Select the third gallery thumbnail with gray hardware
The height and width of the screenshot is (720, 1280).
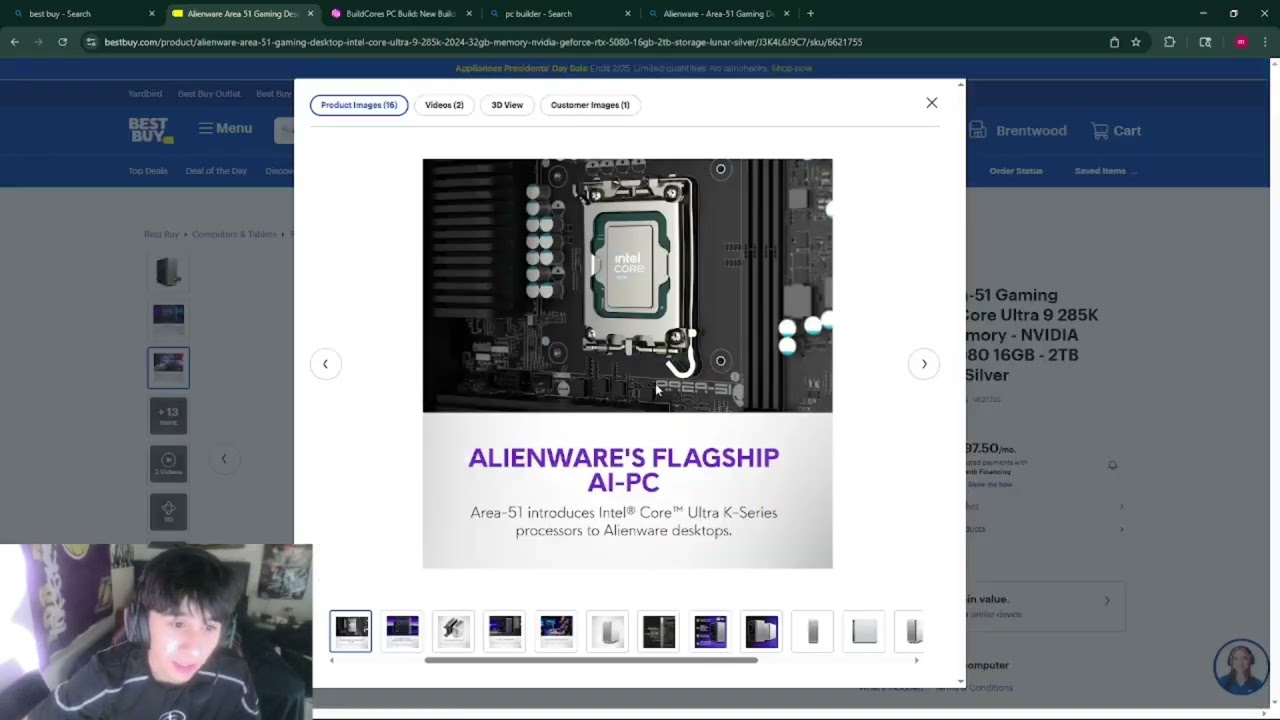(454, 631)
